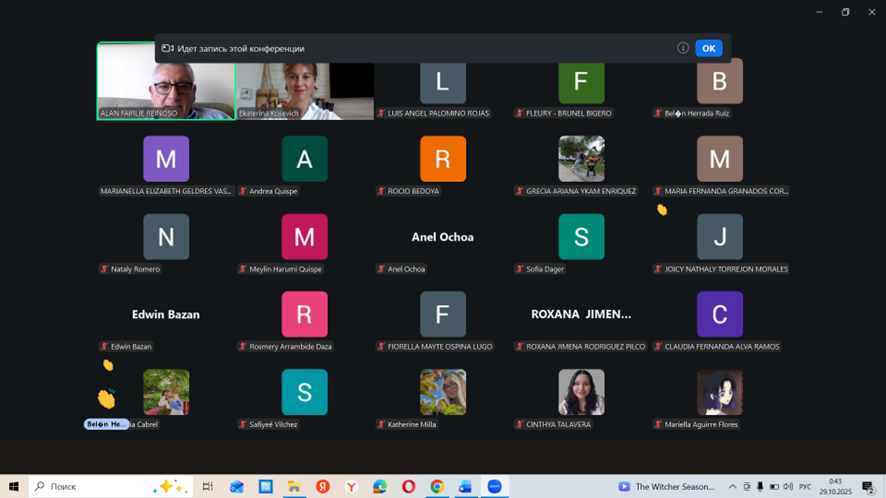Switch to Zoom app in the taskbar
The image size is (886, 498).
494,487
